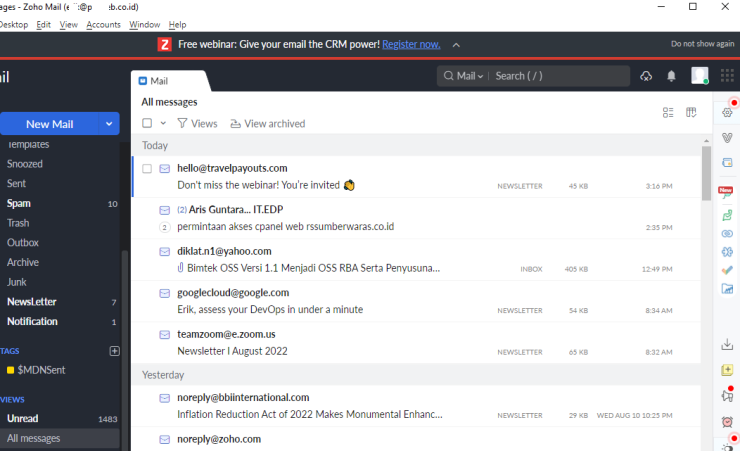Open the user profile avatar
The image size is (740, 451).
[x=699, y=75]
